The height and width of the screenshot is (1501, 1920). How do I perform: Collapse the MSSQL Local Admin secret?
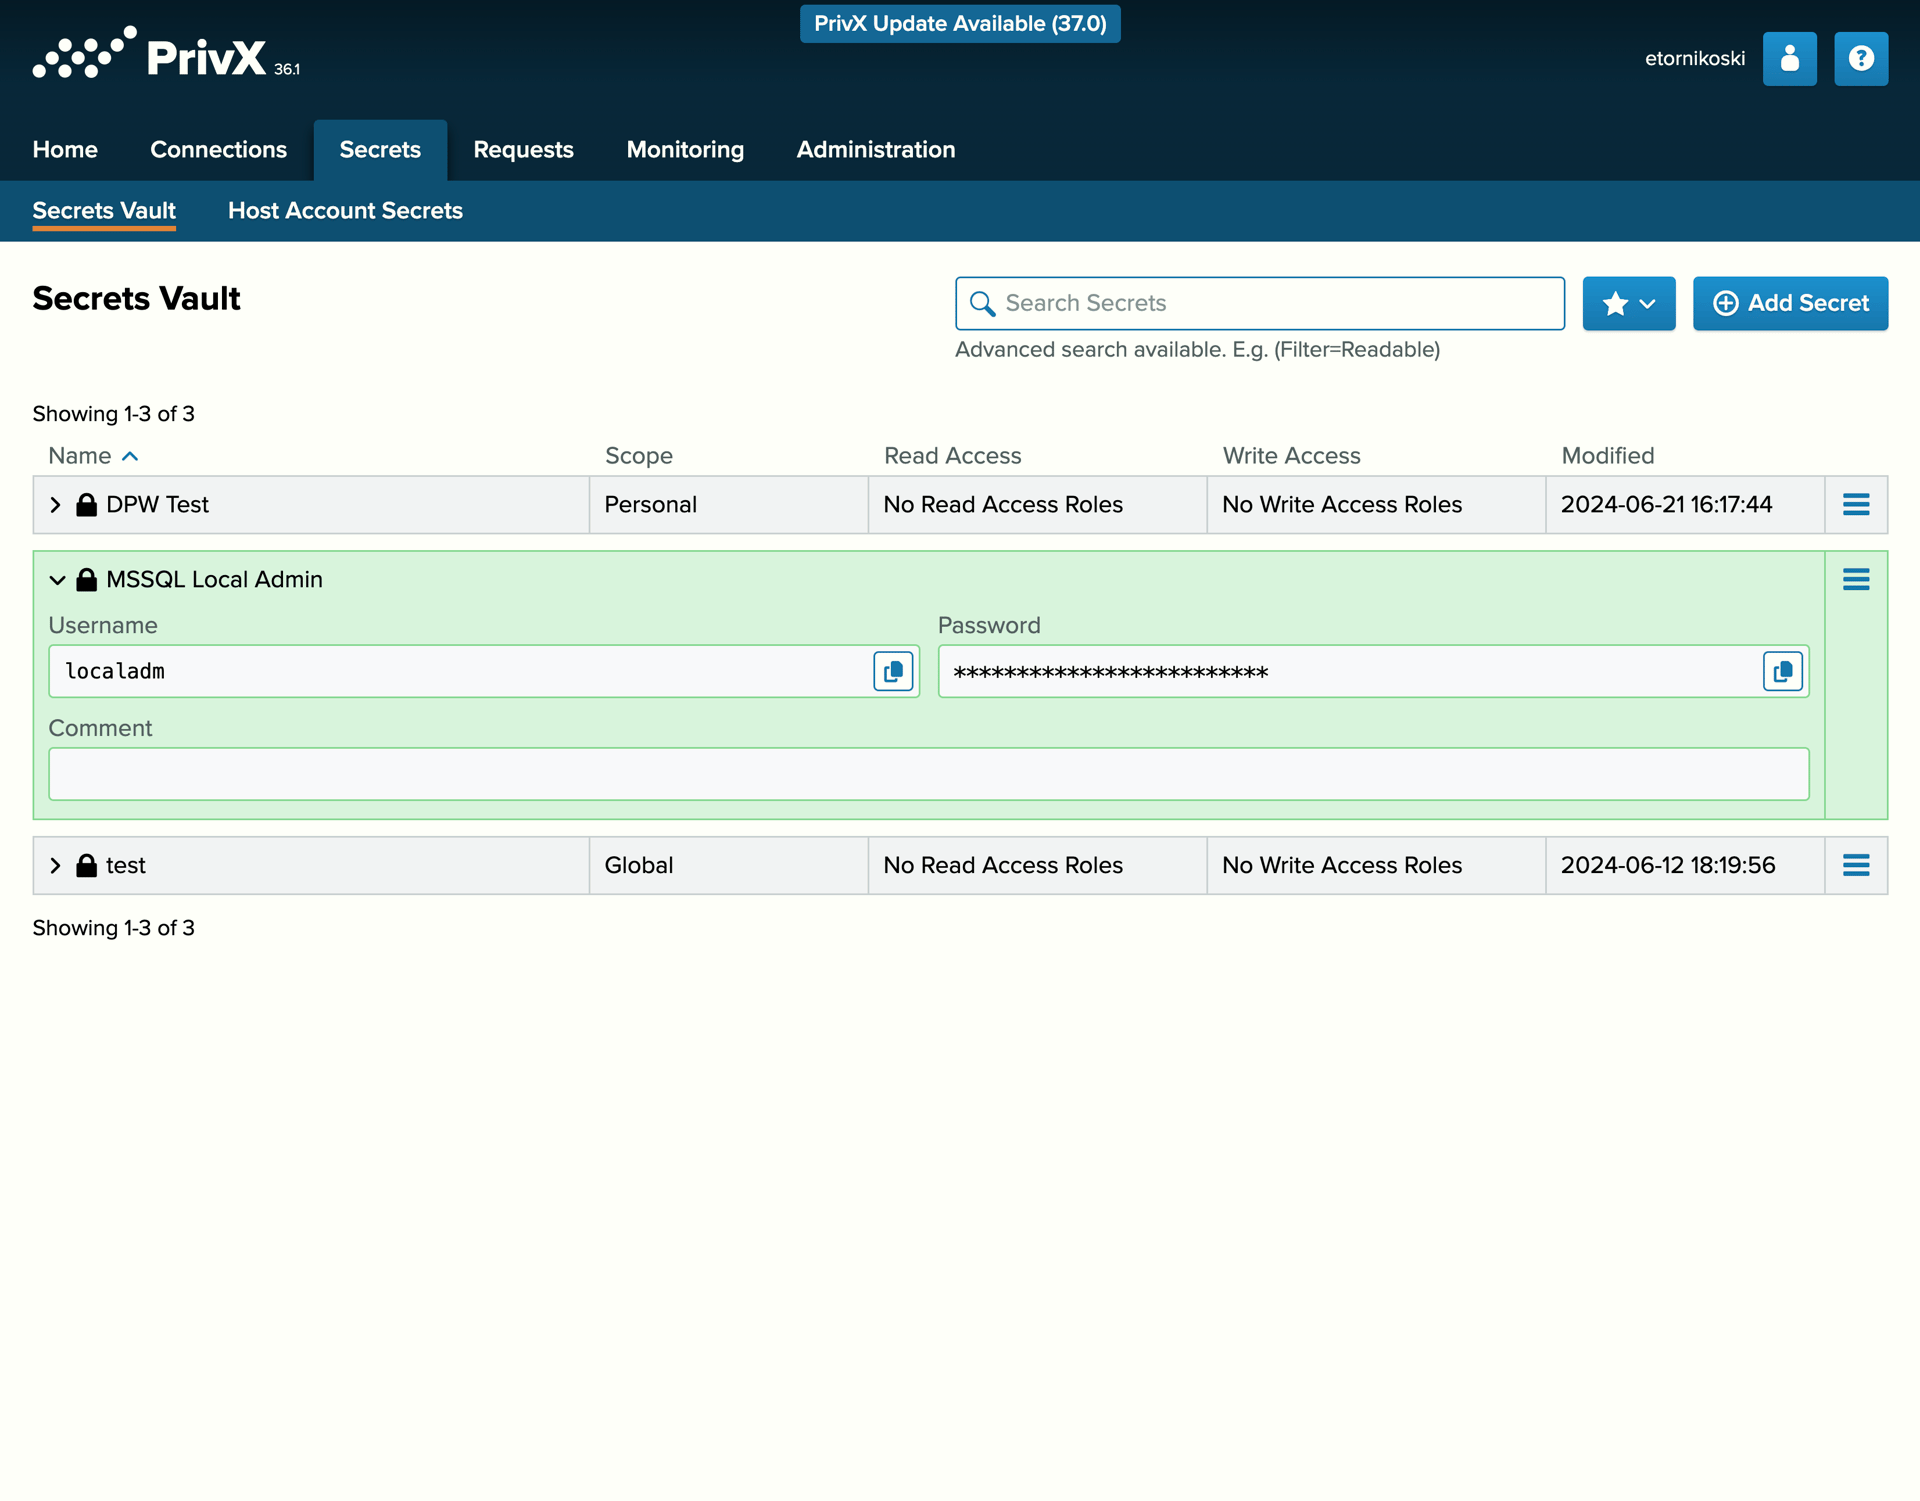click(x=56, y=579)
